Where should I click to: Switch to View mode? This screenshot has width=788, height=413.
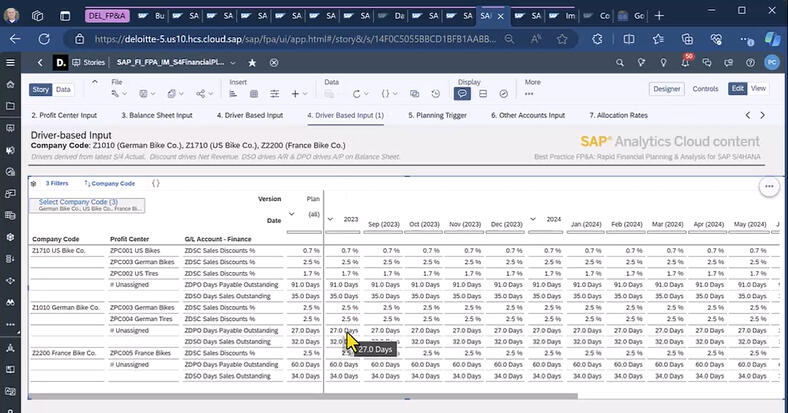pos(758,88)
